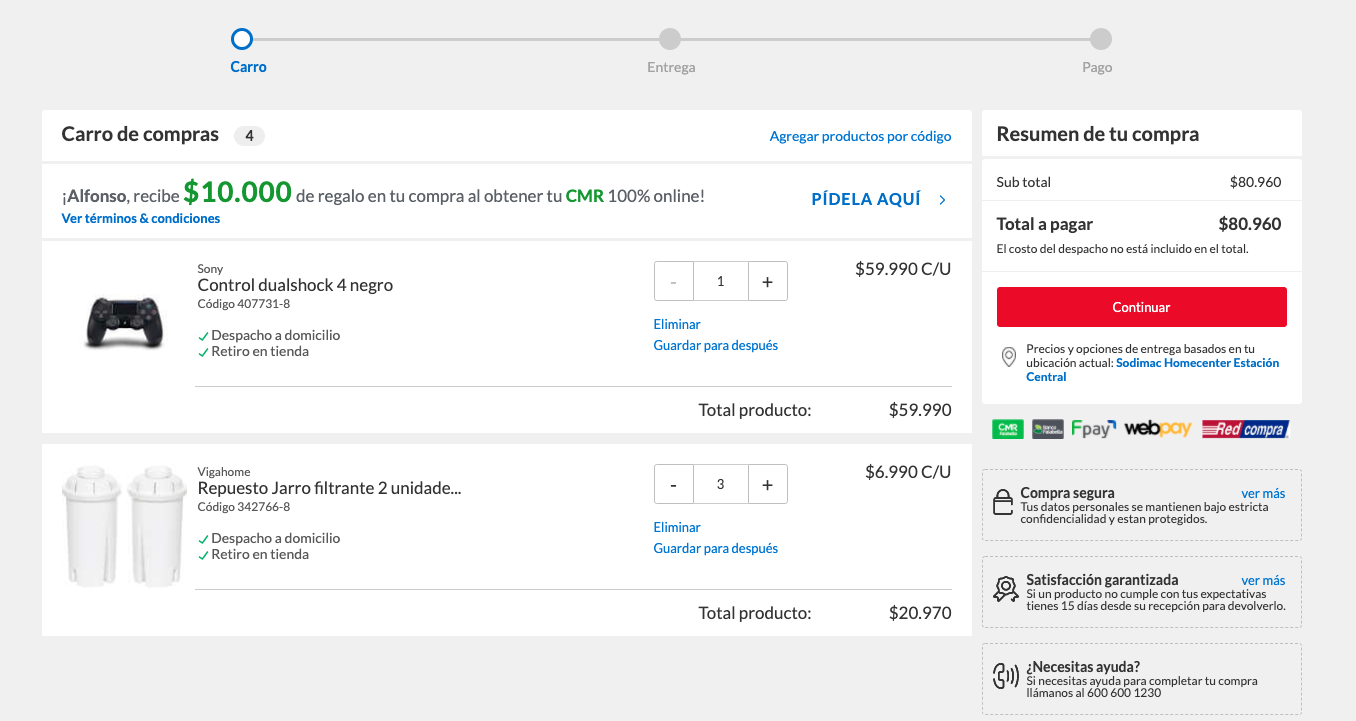Screen dimensions: 1356x721
Task: Decrease quantity of Control dualshock 4
Action: coord(674,282)
